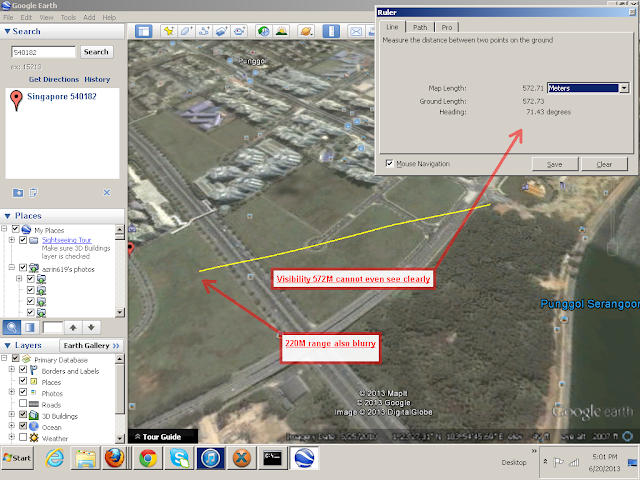Open the Tools menu
Screen dimensions: 640x480
(x=68, y=18)
